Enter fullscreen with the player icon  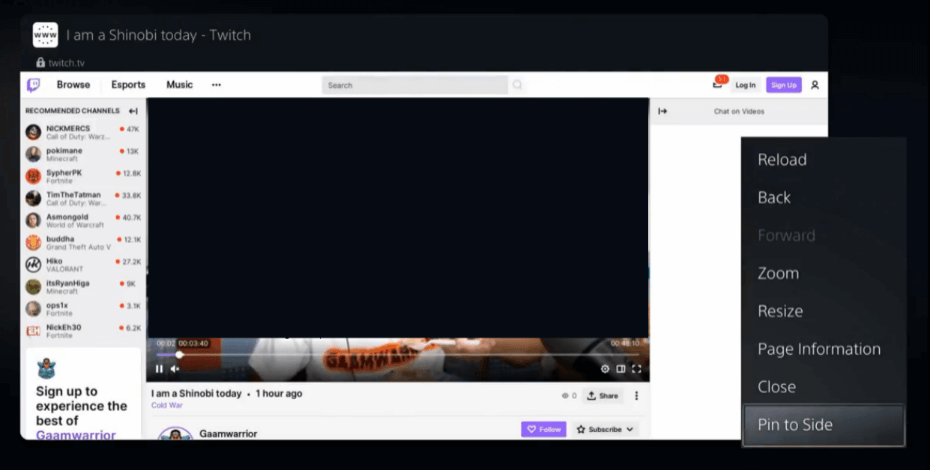636,369
